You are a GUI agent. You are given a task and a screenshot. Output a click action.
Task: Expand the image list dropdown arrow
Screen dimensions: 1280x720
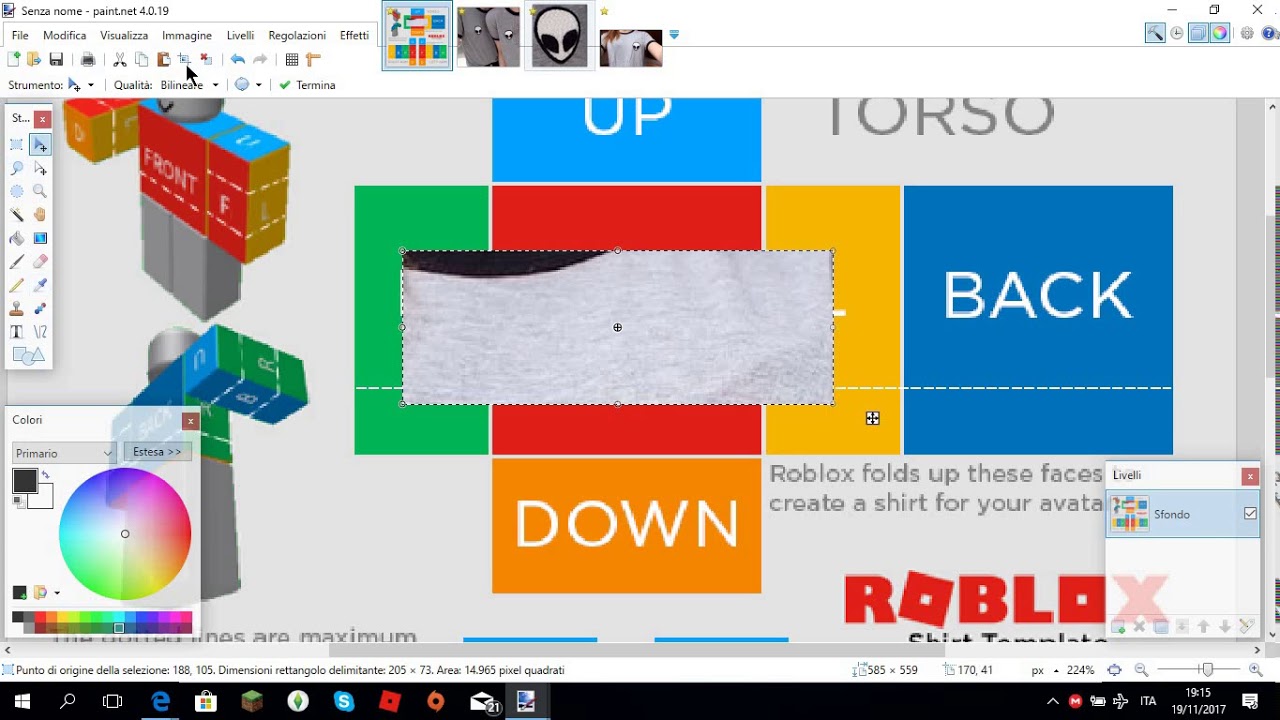[674, 35]
